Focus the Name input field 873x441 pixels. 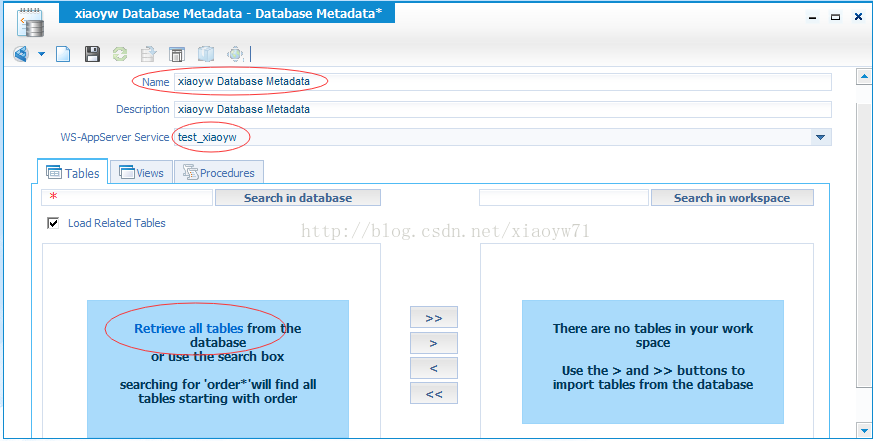503,82
